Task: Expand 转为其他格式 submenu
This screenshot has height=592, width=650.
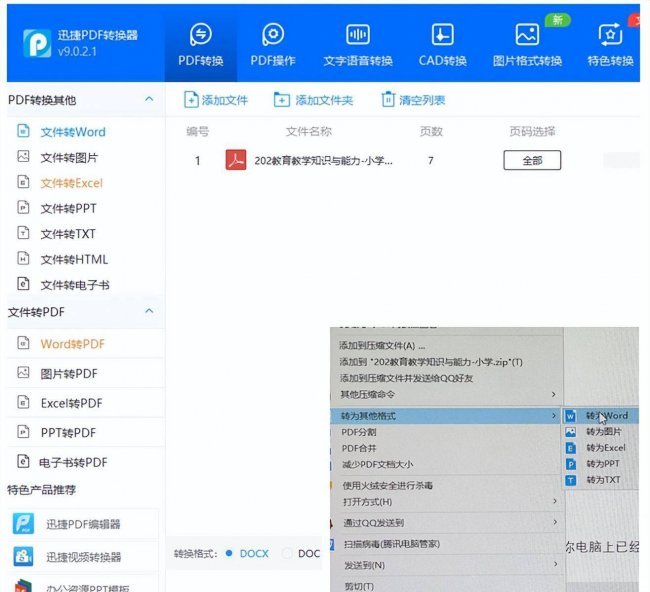Action: point(447,416)
